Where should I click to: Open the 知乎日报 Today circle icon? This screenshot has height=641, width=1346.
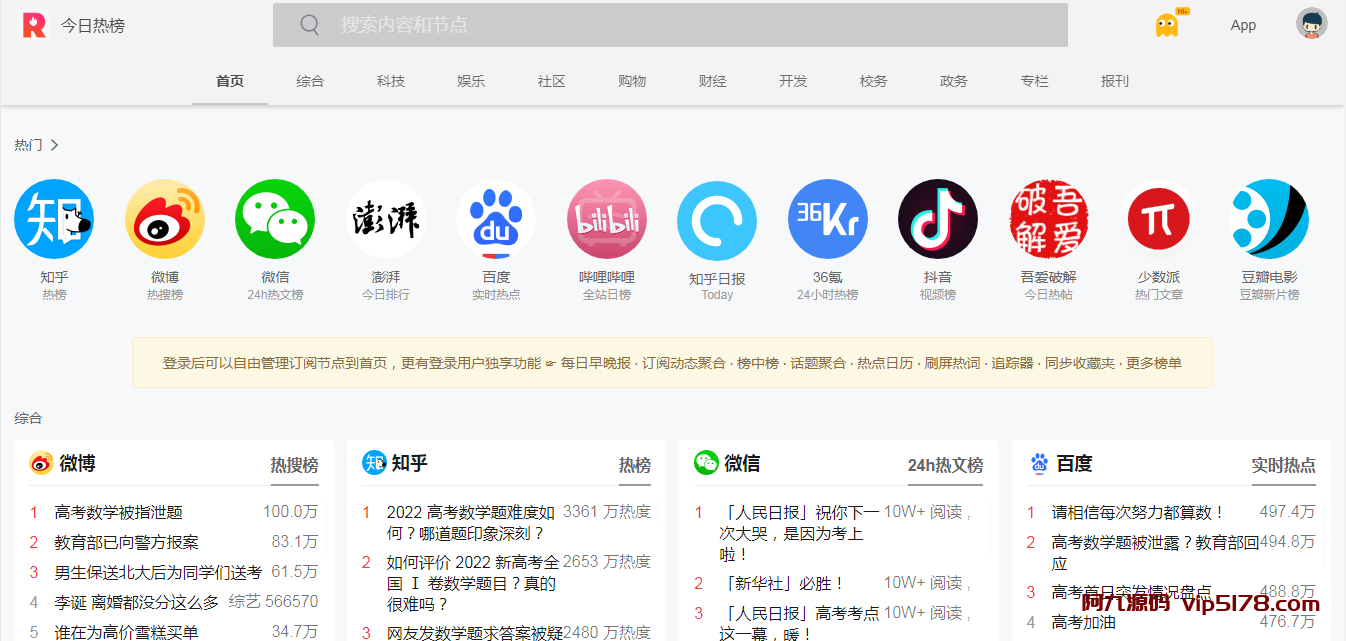[717, 220]
